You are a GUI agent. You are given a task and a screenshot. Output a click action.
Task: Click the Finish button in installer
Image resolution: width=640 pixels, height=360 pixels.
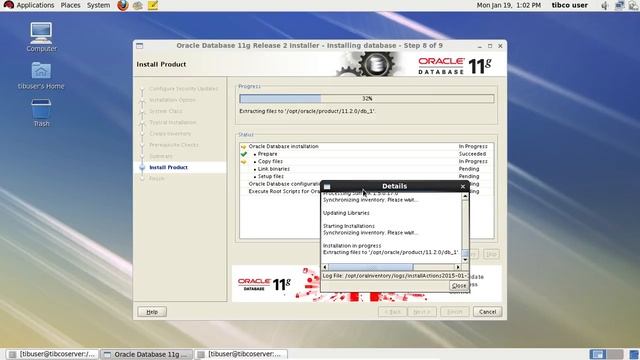(x=454, y=312)
